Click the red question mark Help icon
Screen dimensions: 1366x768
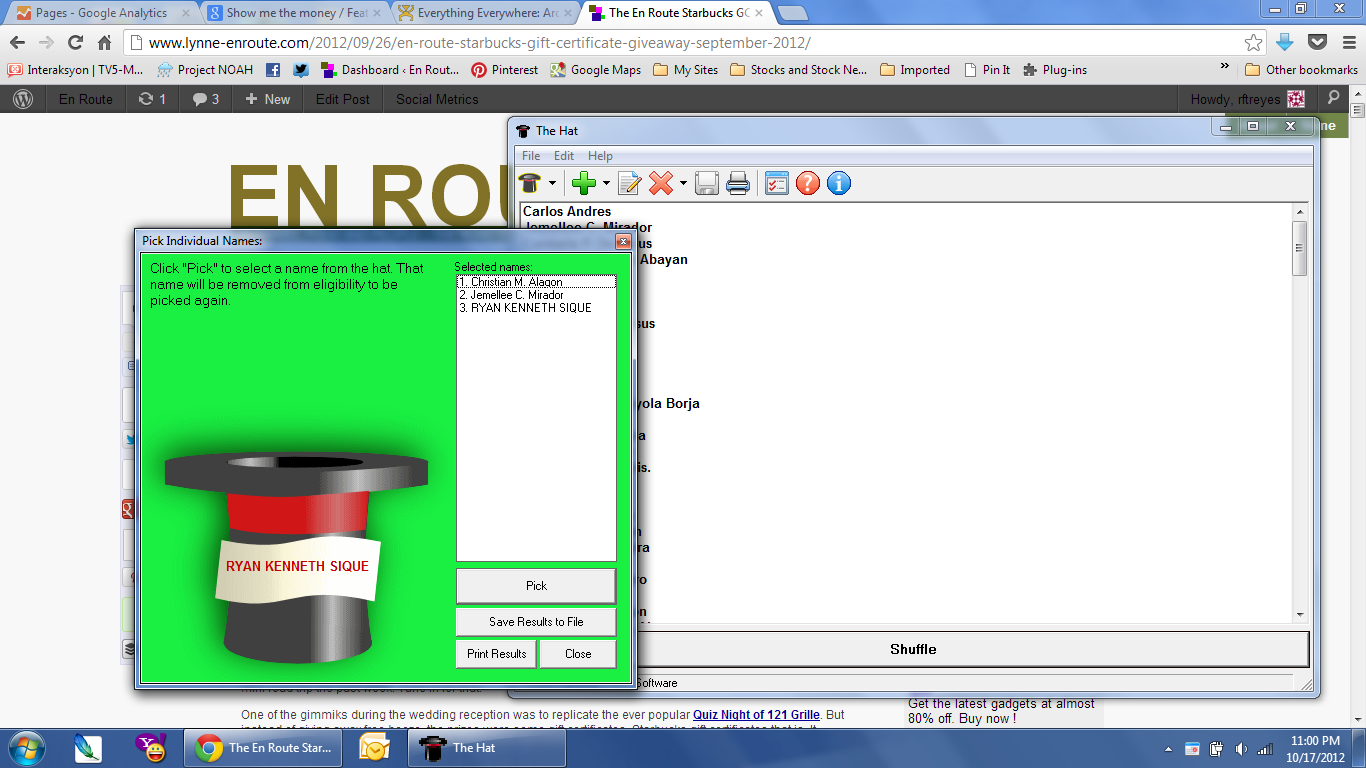coord(808,183)
